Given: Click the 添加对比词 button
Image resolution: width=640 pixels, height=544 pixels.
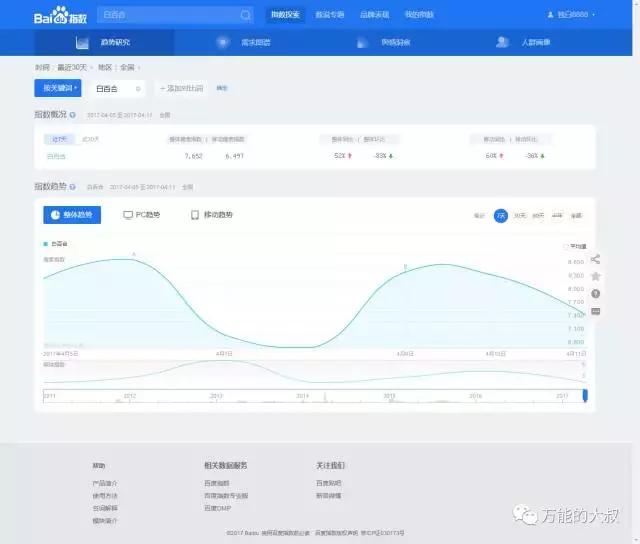Looking at the screenshot, I should [181, 89].
